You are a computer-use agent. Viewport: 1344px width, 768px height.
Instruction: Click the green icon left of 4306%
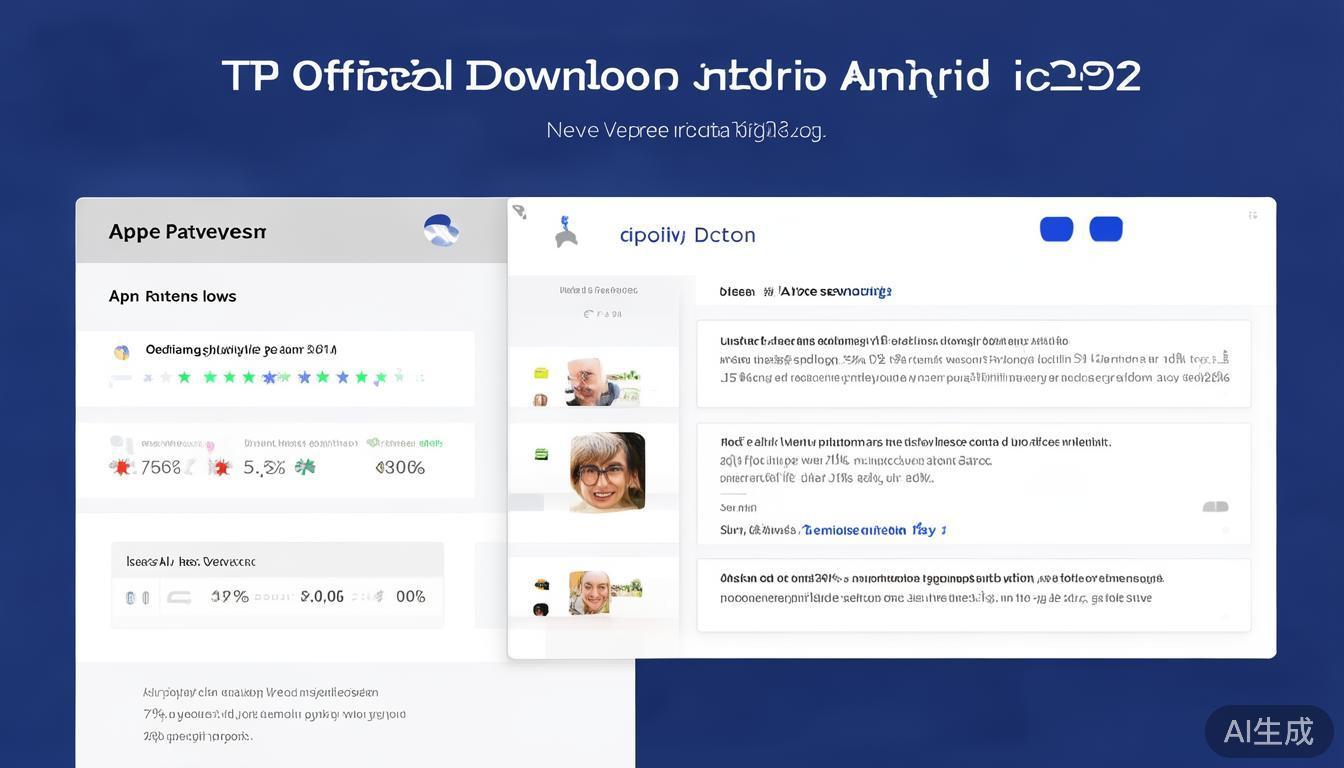point(305,467)
